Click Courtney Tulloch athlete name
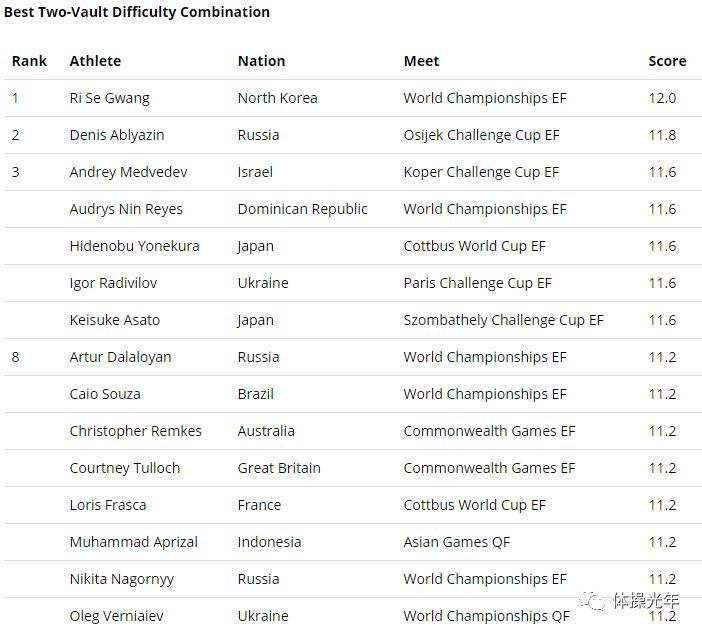 (125, 468)
